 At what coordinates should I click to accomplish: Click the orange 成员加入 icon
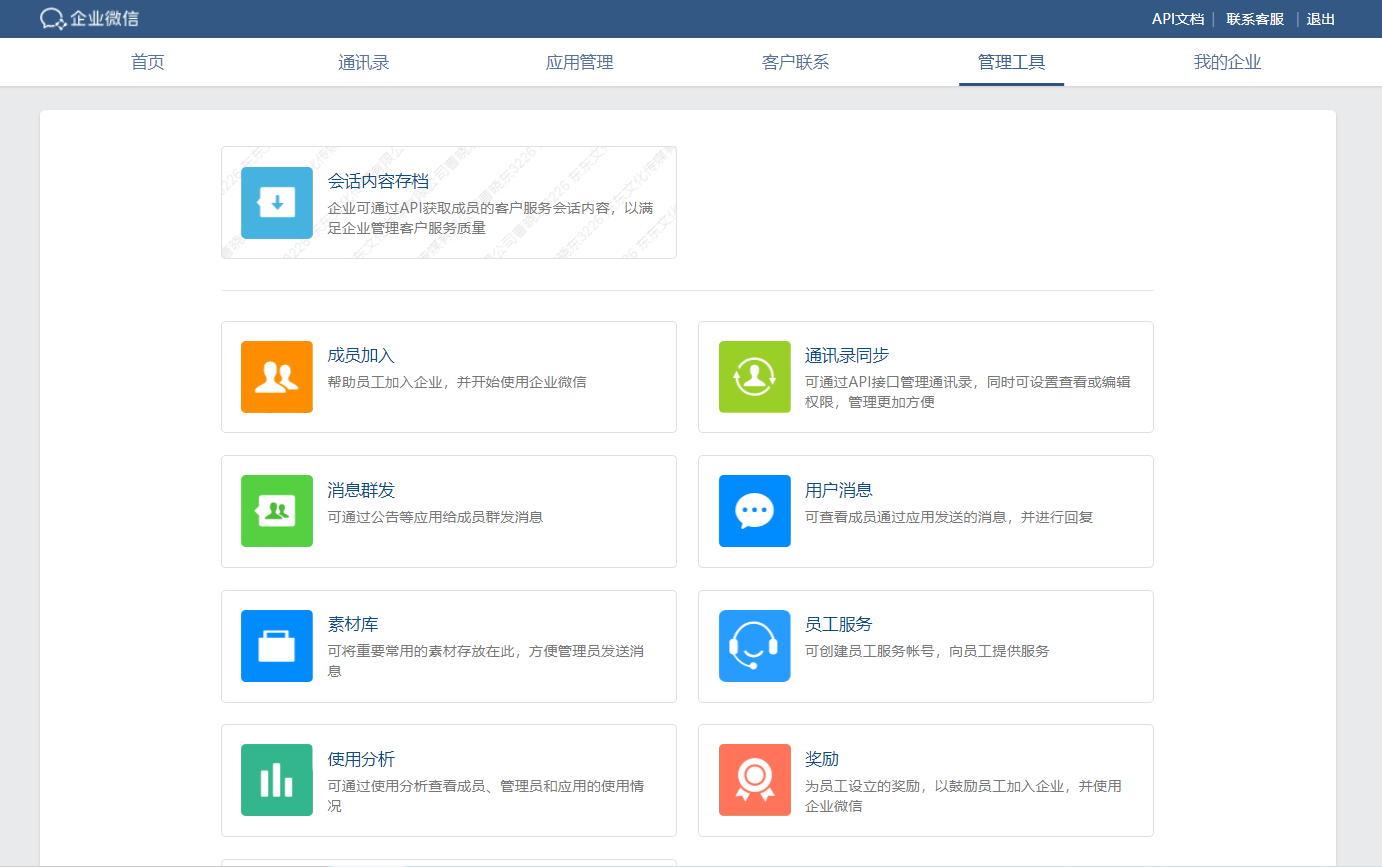point(277,377)
